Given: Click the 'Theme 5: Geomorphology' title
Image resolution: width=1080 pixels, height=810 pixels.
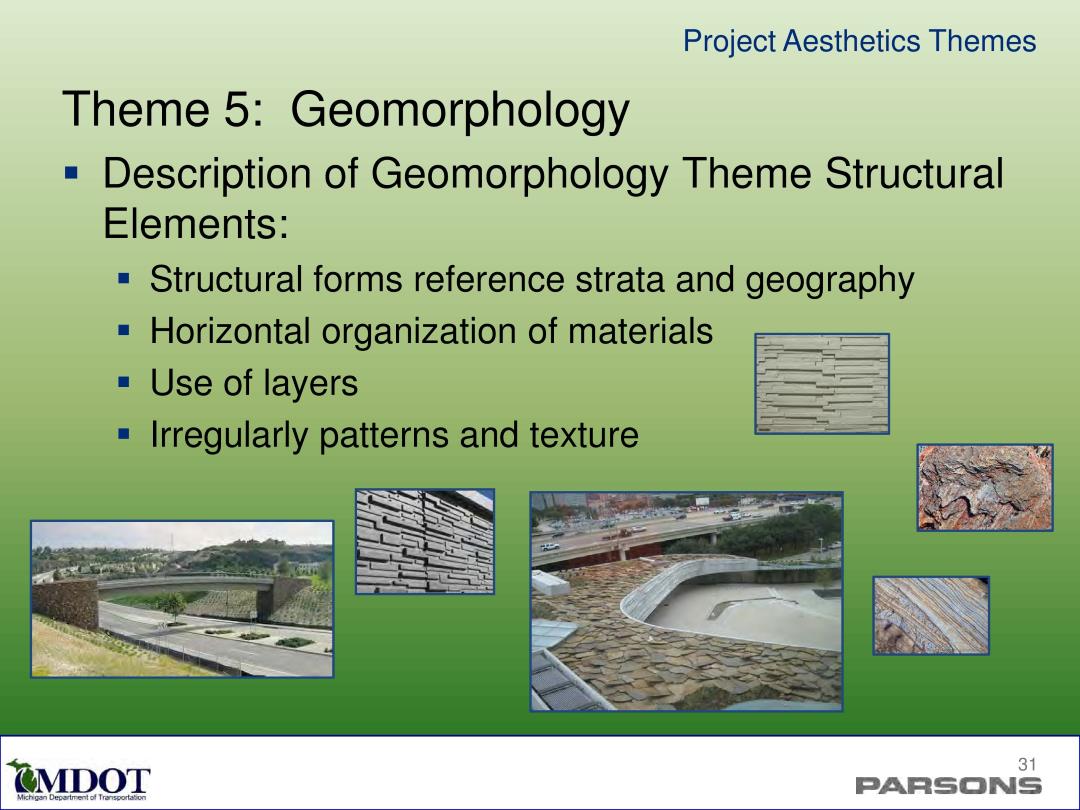Looking at the screenshot, I should pos(346,110).
